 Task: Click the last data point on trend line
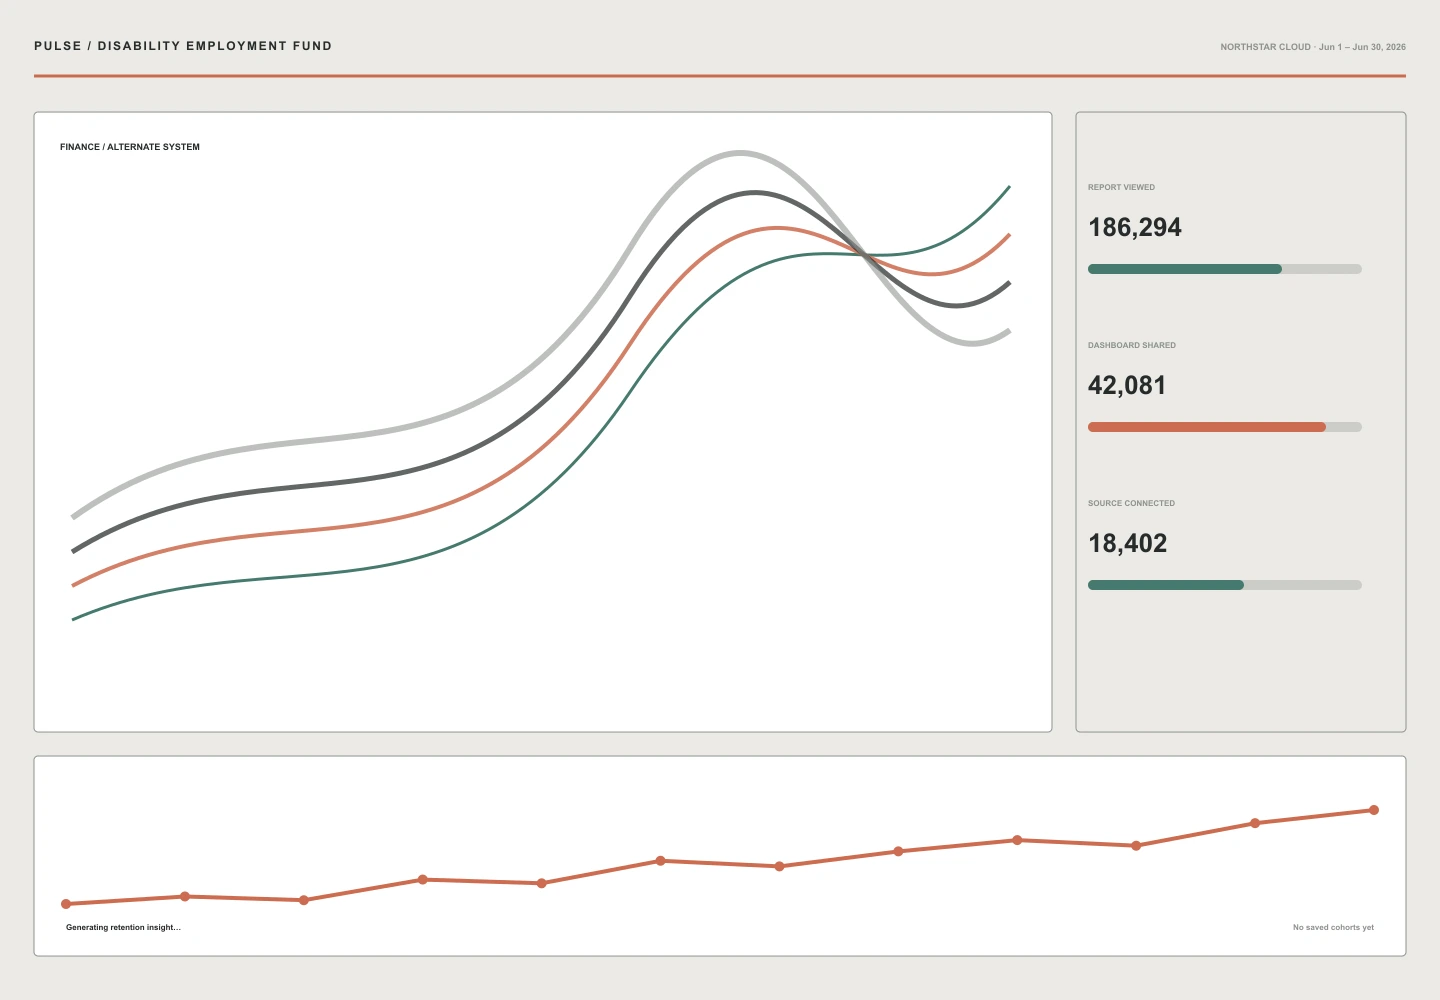pyautogui.click(x=1374, y=810)
